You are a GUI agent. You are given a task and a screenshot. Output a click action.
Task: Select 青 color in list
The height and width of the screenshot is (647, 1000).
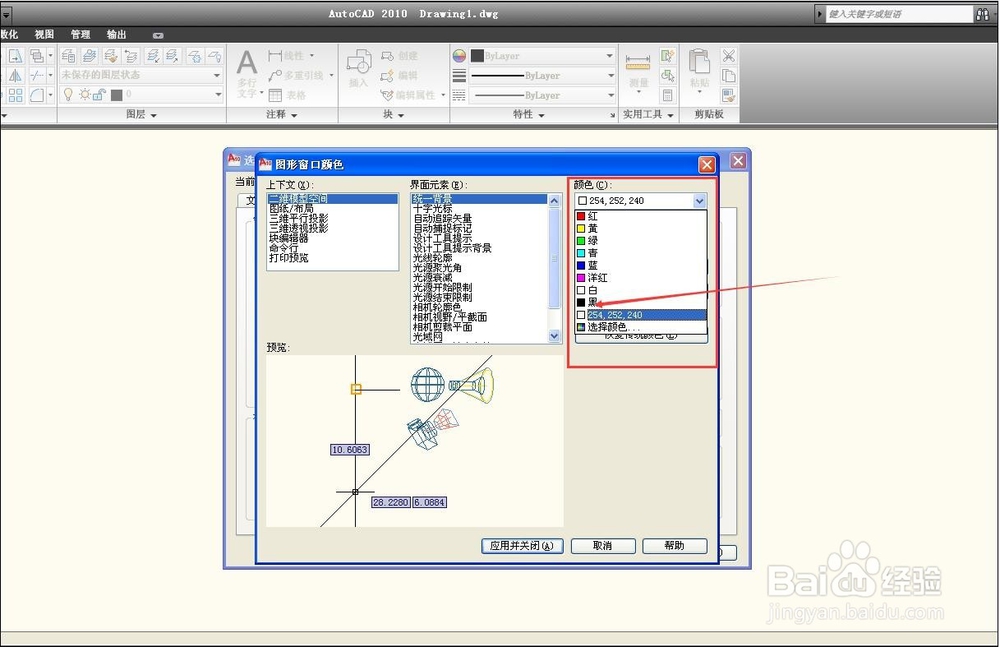[x=641, y=253]
